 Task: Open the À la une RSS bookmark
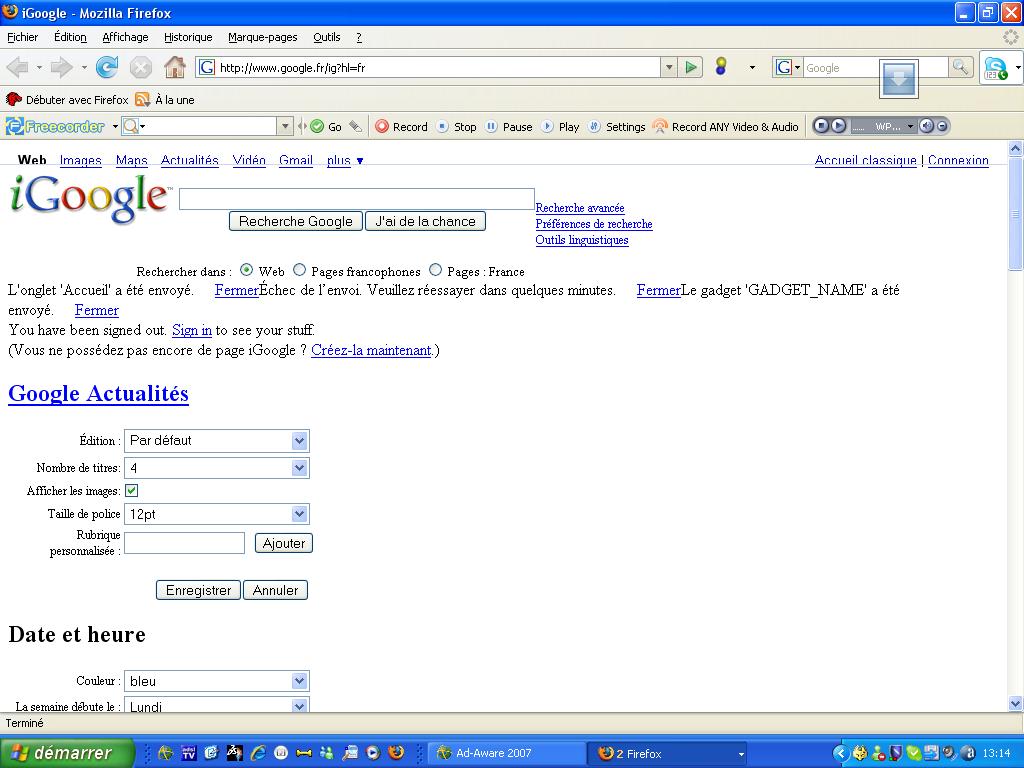[x=165, y=100]
